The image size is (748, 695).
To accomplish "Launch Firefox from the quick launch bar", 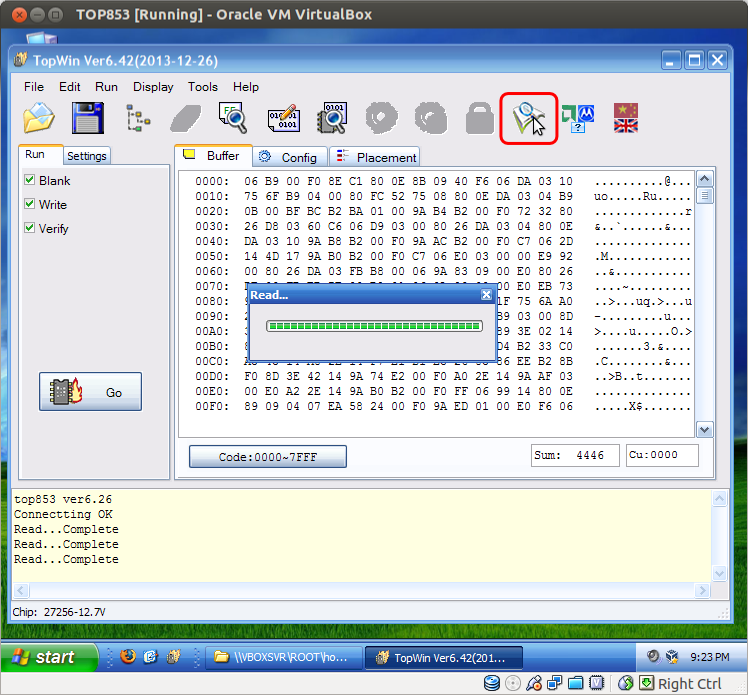I will (x=127, y=657).
